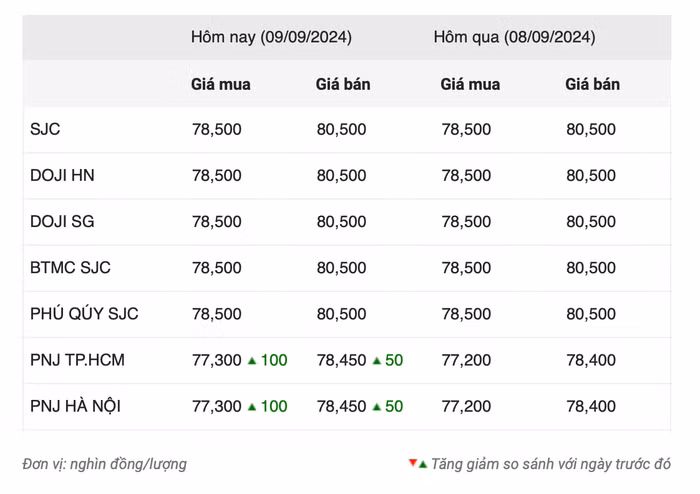Click the DOJI SG row label
Viewport: 700px width, 494px height.
pos(63,221)
